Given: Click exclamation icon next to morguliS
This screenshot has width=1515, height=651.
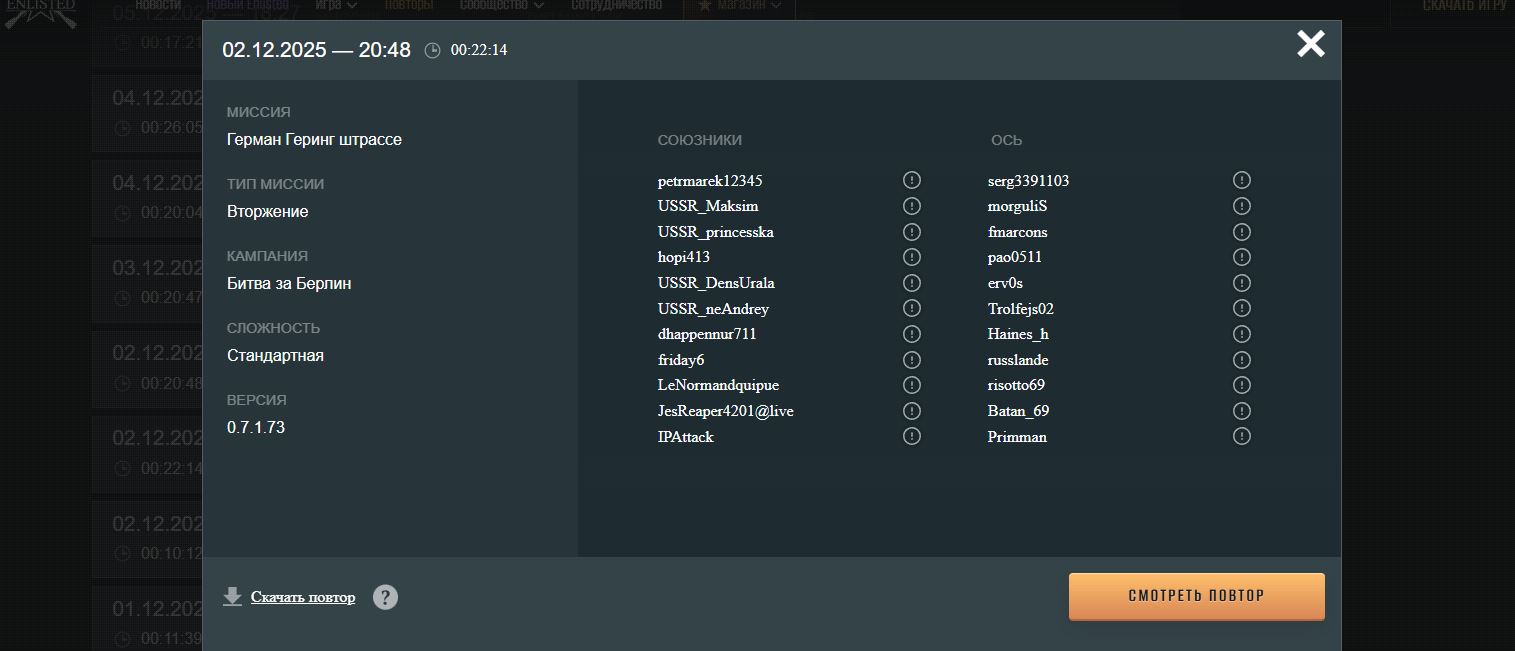Looking at the screenshot, I should (x=1241, y=206).
